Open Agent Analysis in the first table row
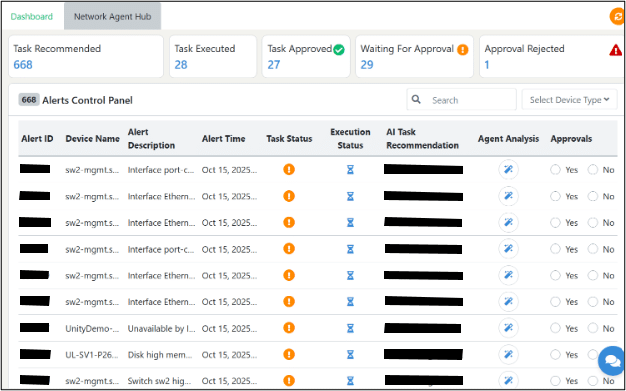The width and height of the screenshot is (626, 391). 508,170
